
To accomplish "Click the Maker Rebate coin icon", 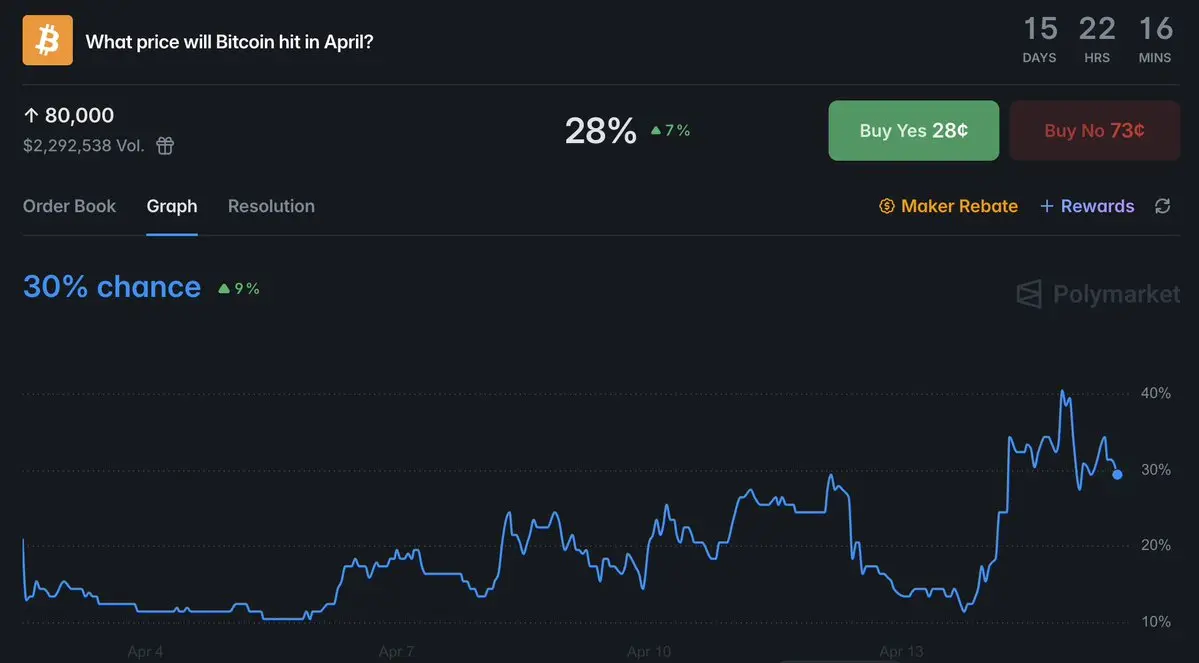I will [886, 206].
